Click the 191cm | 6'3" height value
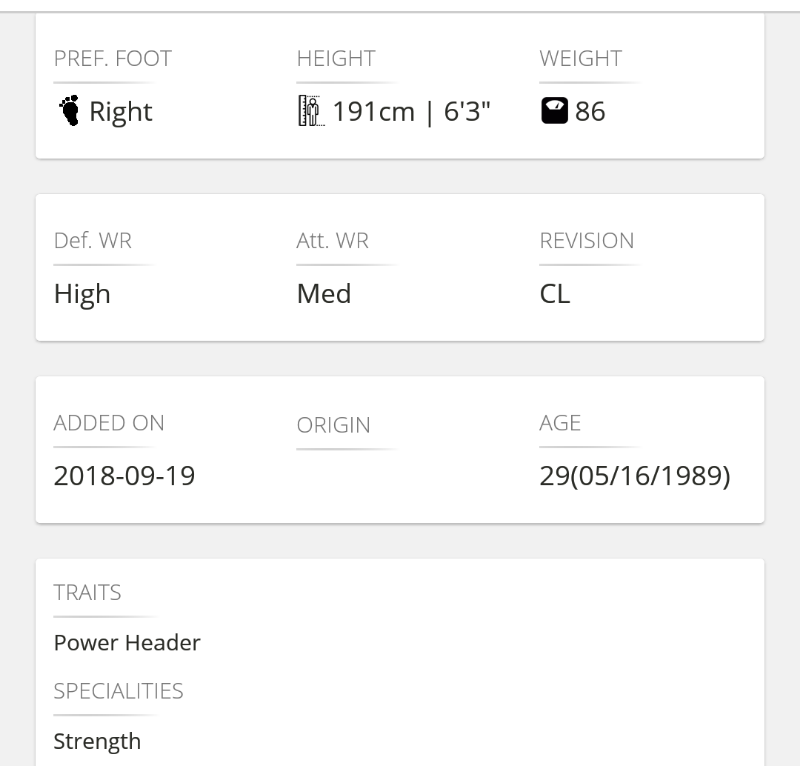Image resolution: width=800 pixels, height=766 pixels. 411,111
